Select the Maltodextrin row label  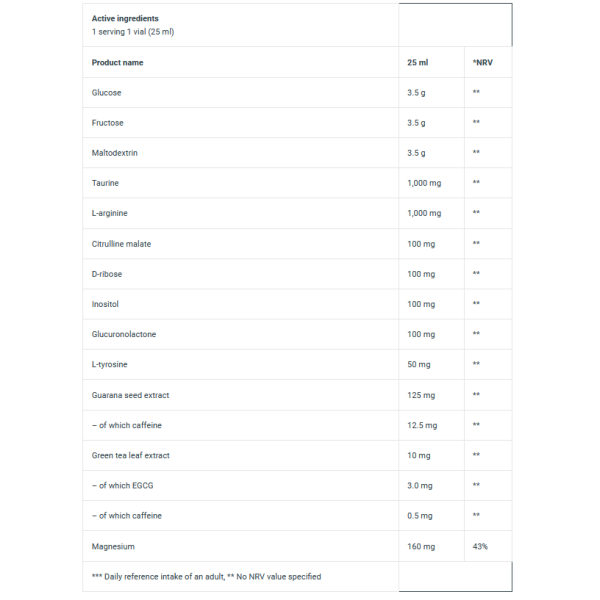point(114,153)
